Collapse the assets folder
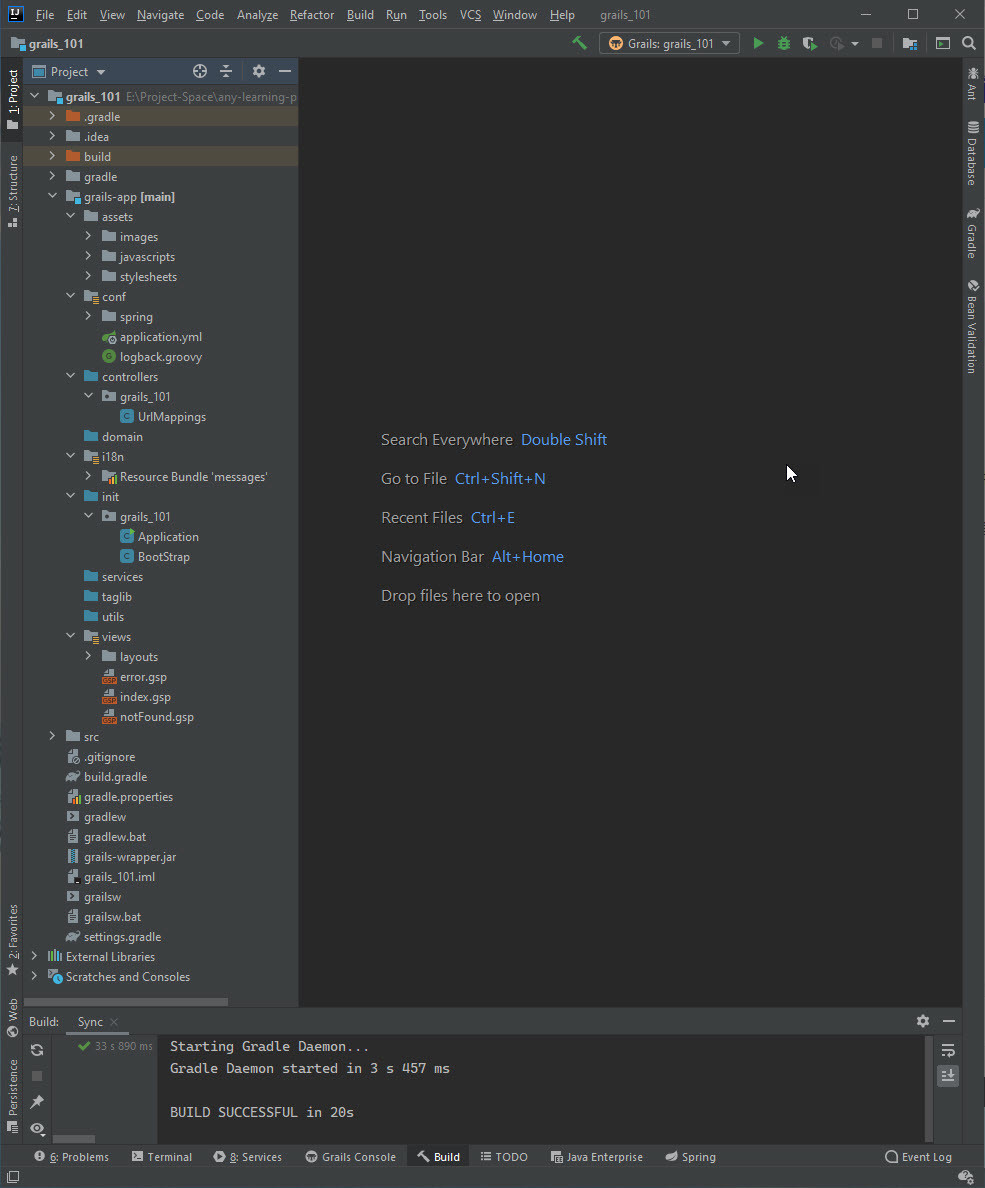Image resolution: width=985 pixels, height=1188 pixels. pos(70,216)
